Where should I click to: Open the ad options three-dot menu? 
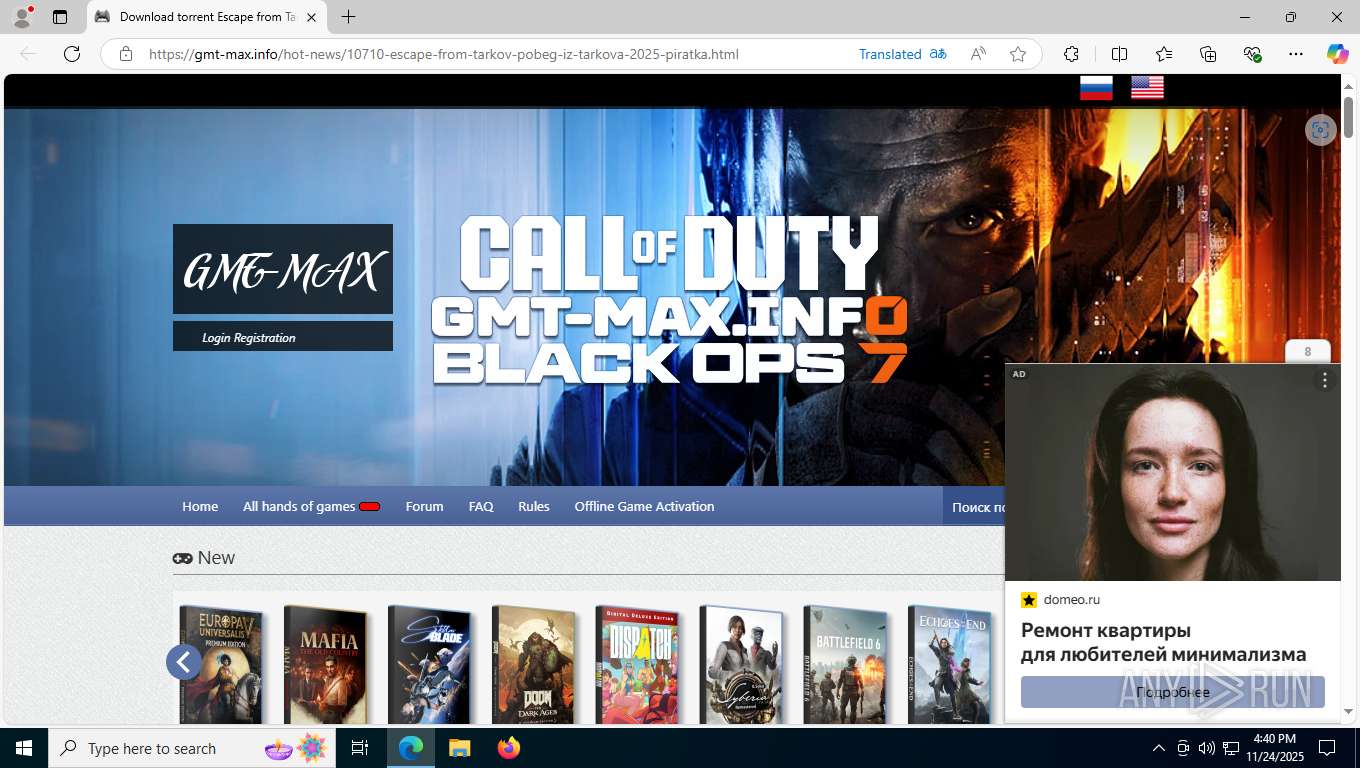1325,380
